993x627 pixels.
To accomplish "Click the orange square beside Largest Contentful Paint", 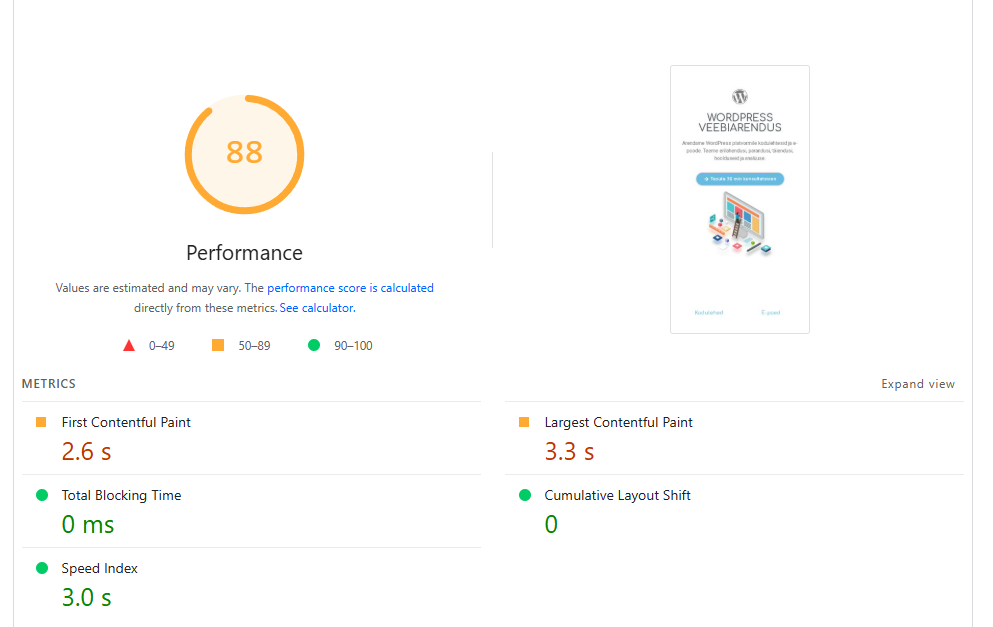I will (524, 423).
